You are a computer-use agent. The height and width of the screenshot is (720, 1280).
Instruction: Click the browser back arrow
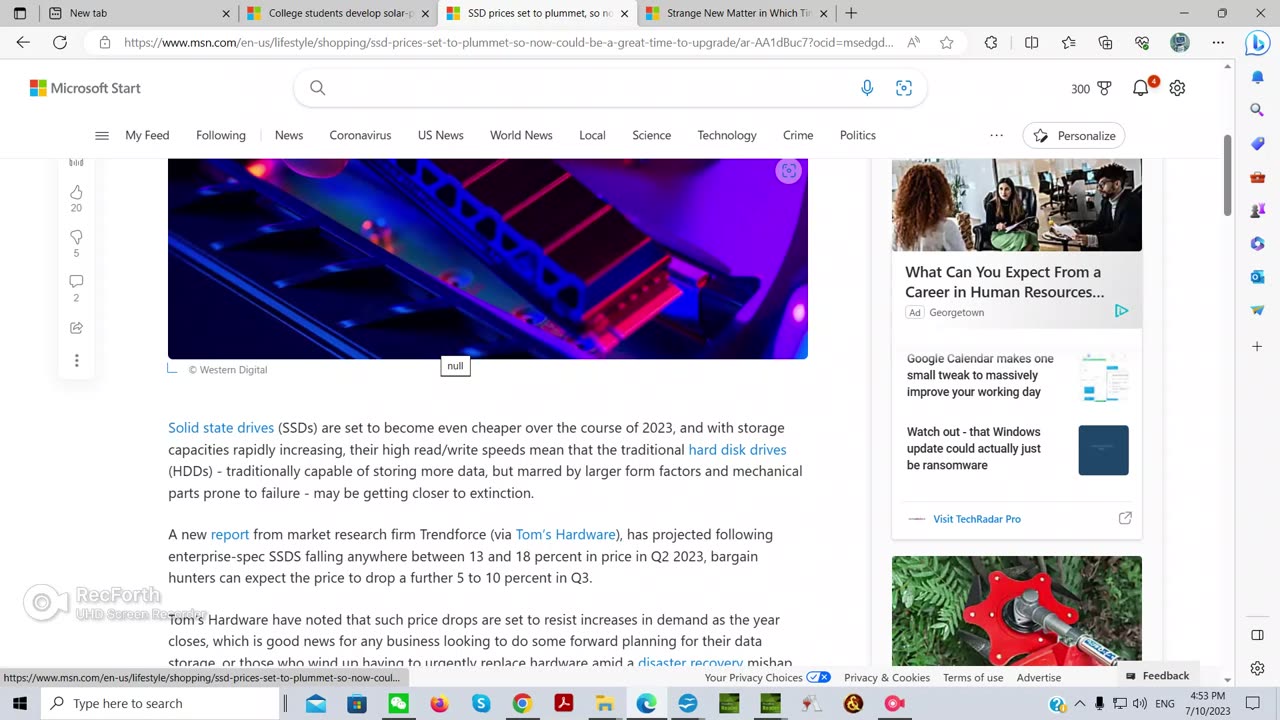tap(23, 43)
